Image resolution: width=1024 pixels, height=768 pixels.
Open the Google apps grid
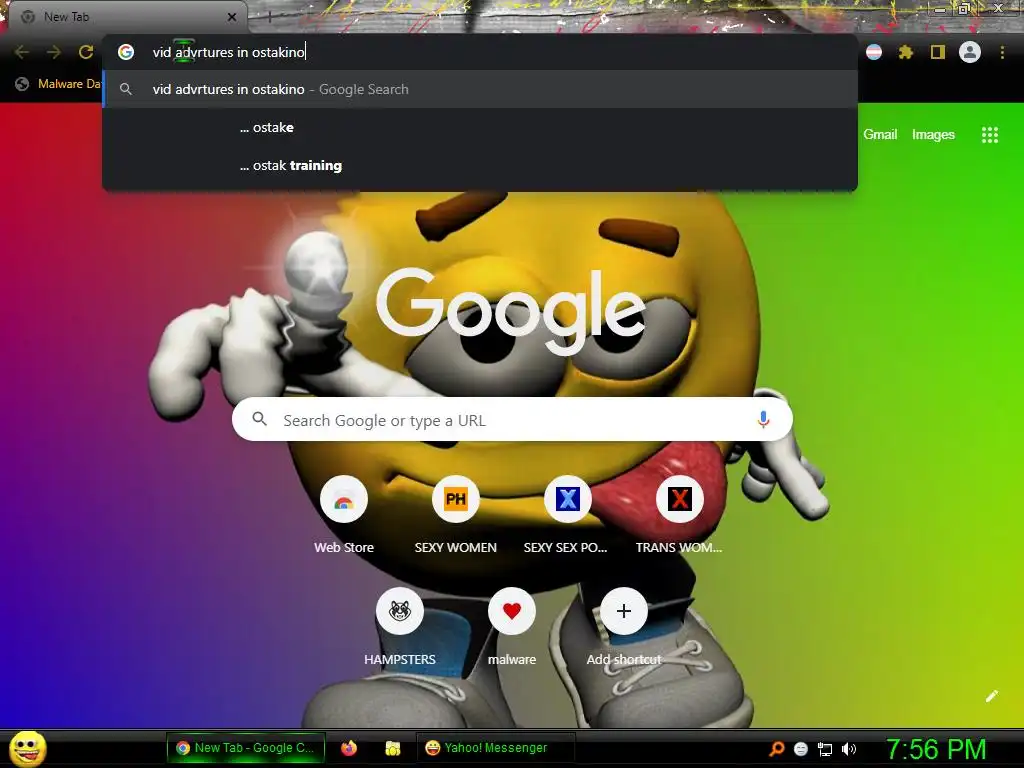click(990, 135)
